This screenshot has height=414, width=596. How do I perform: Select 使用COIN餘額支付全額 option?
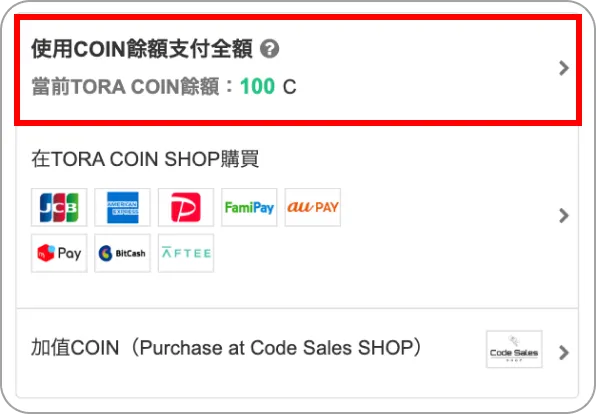tap(142, 49)
